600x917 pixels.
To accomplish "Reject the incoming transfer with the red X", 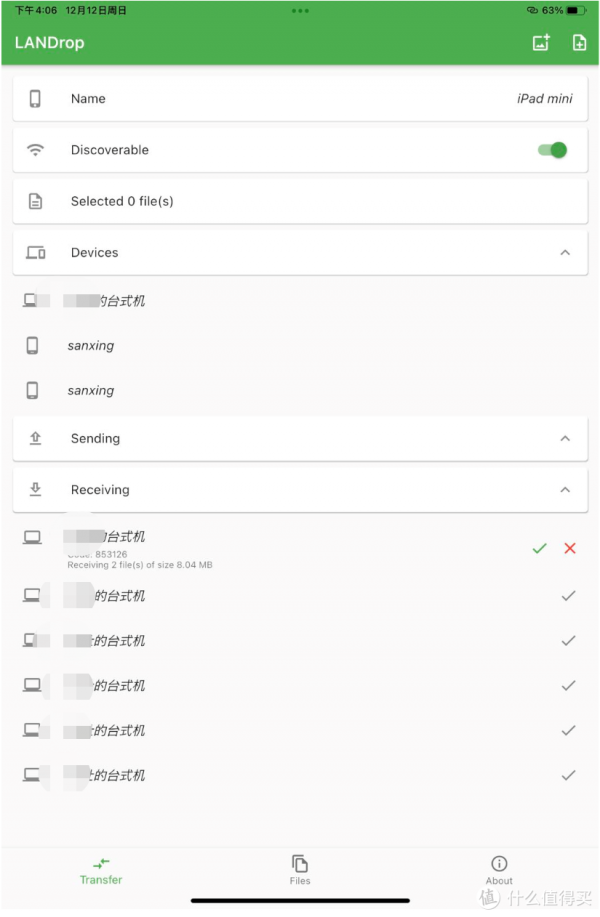I will point(568,548).
